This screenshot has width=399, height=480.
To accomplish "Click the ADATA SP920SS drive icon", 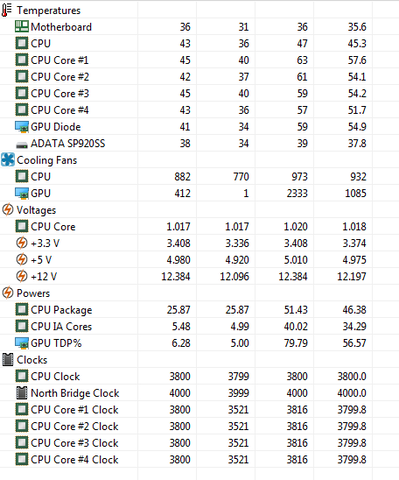I will coord(22,145).
